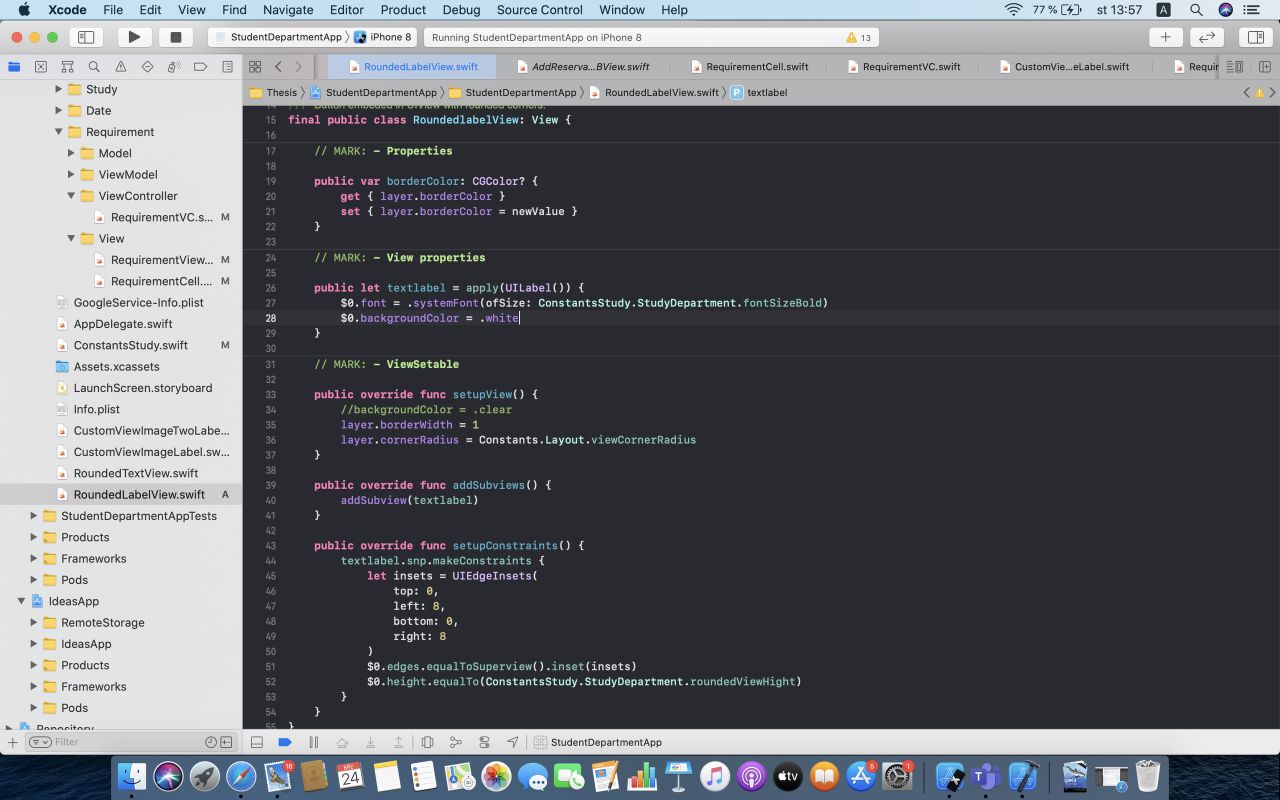Open Debug View Hierarchy icon
1280x800 pixels.
427,742
